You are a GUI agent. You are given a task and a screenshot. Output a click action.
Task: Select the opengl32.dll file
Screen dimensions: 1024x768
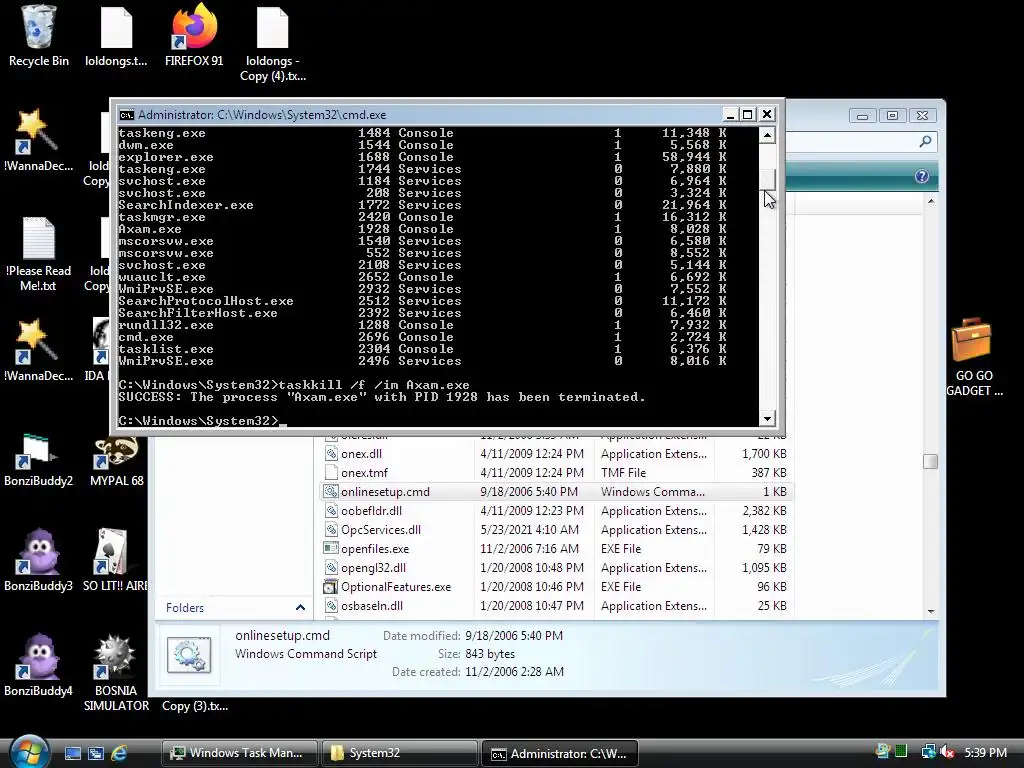click(x=555, y=568)
